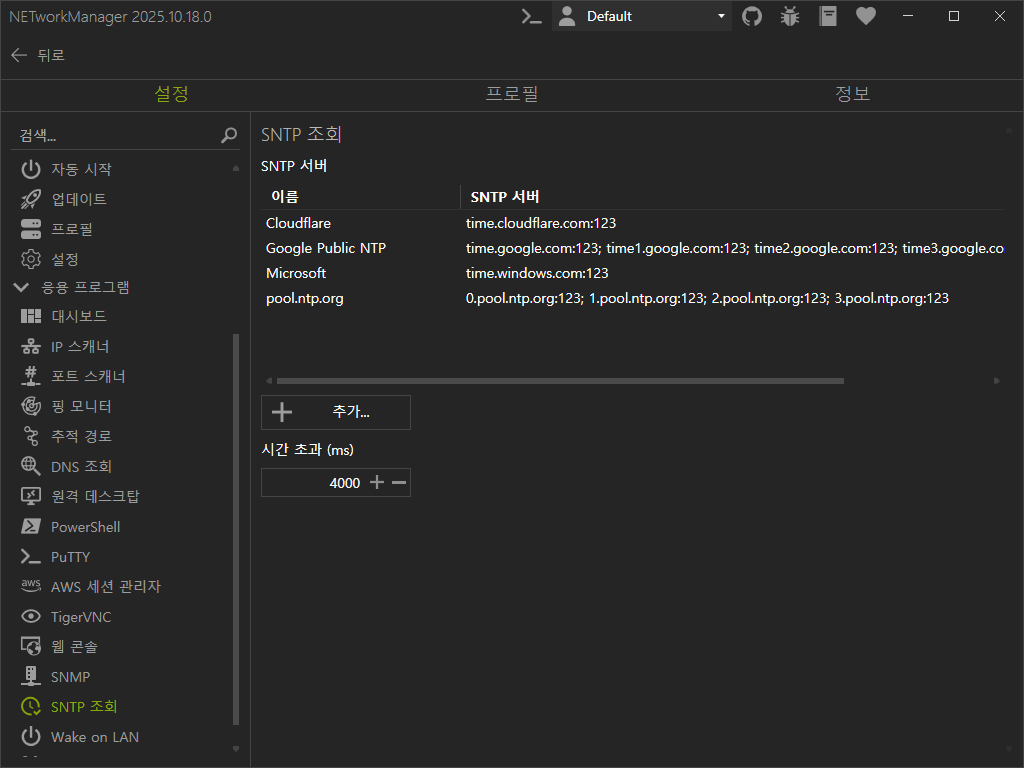Open the Default profile dropdown
1024x768 pixels.
pos(641,16)
